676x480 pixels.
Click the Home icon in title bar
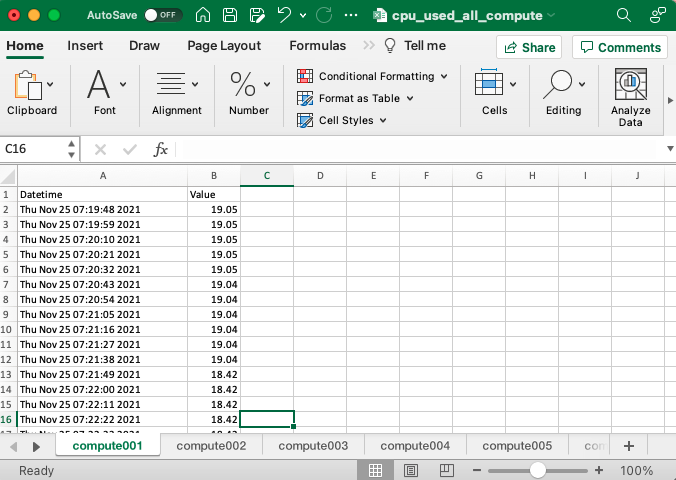[203, 16]
